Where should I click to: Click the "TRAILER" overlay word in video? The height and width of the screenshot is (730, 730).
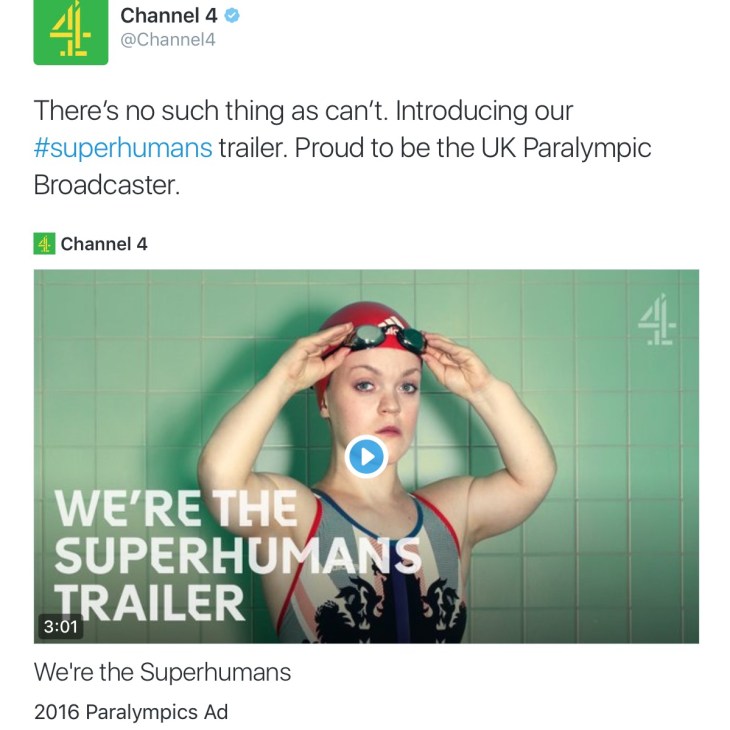coord(148,601)
